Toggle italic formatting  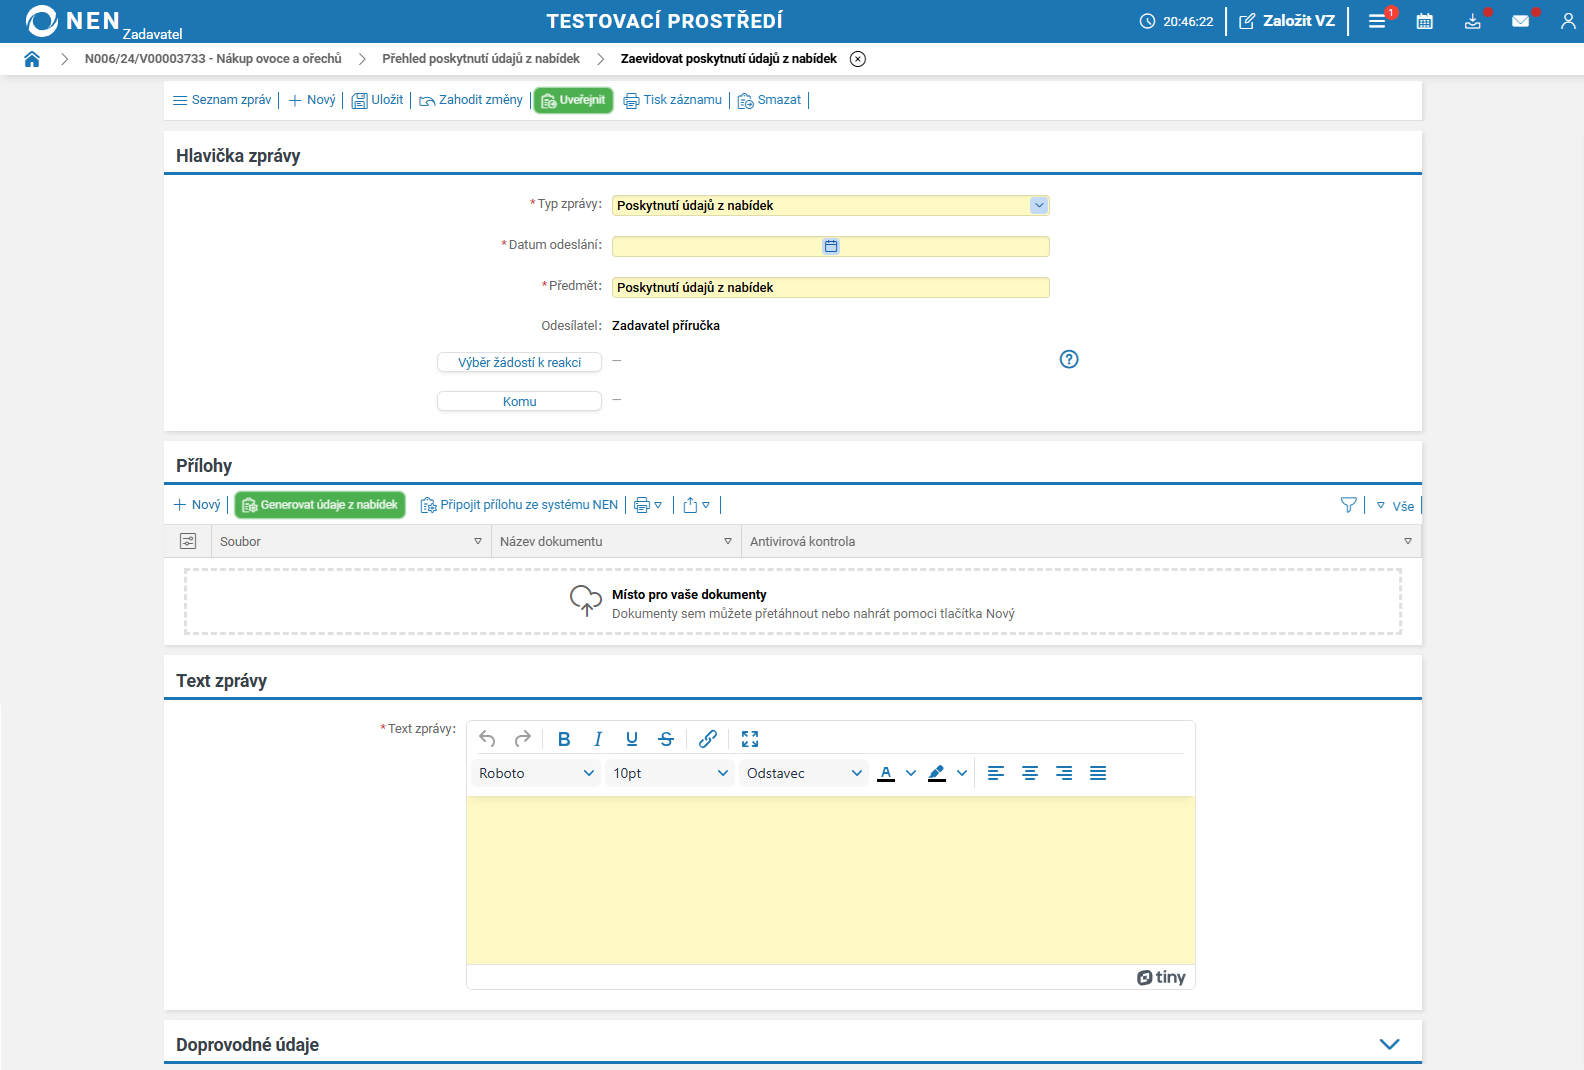pos(598,739)
